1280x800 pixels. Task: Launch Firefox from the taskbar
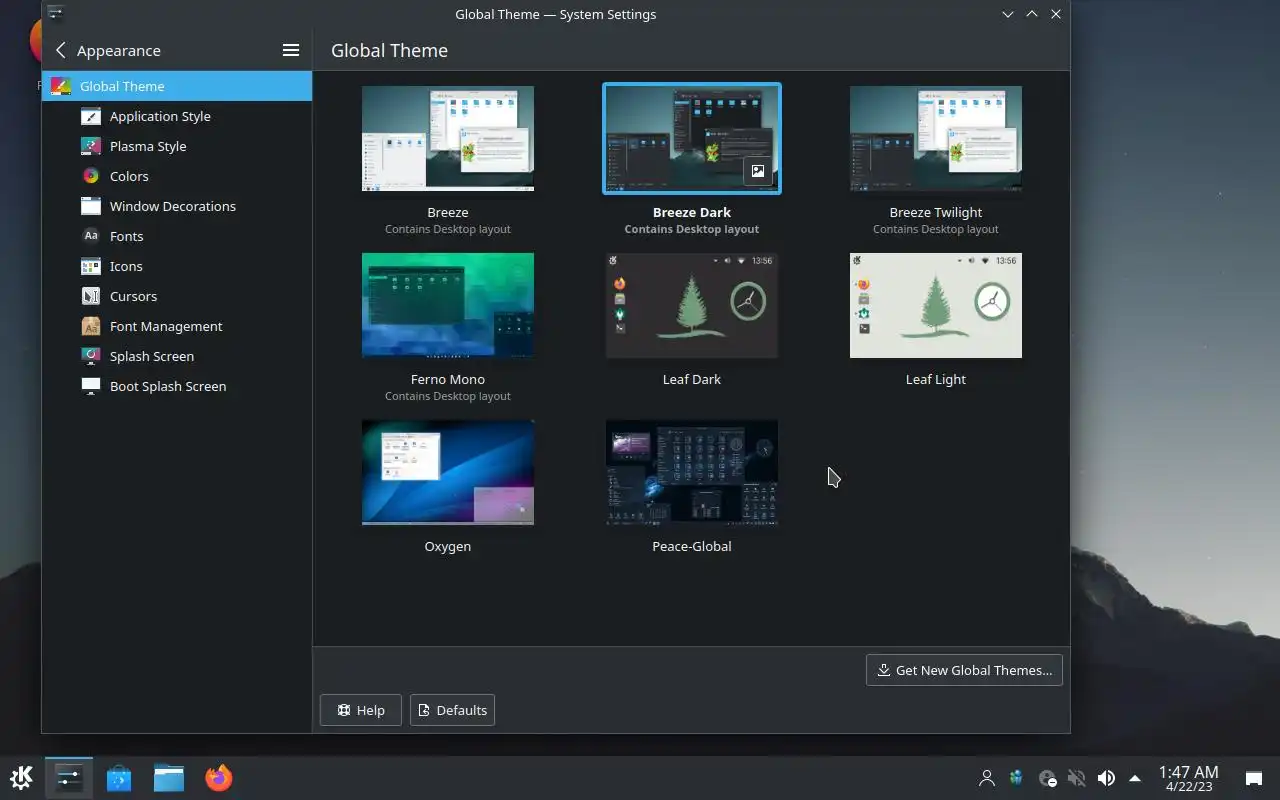pos(219,777)
